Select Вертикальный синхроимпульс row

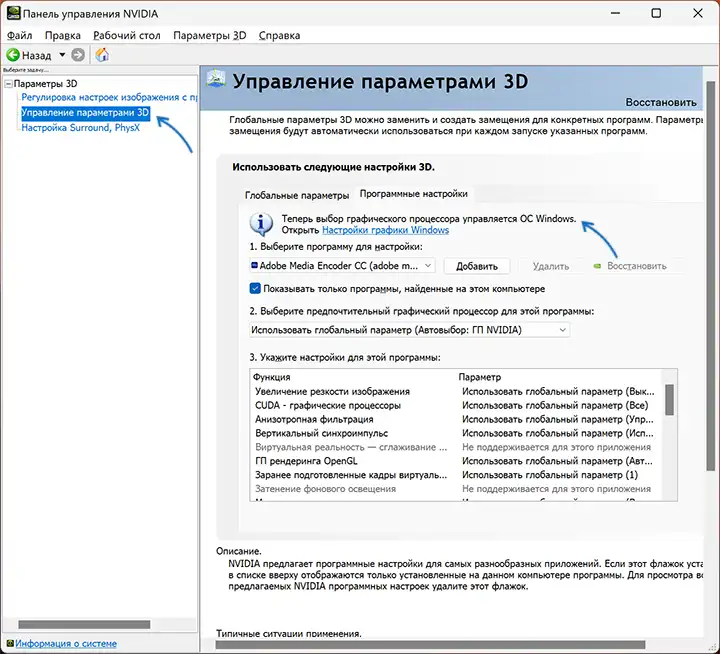point(456,433)
